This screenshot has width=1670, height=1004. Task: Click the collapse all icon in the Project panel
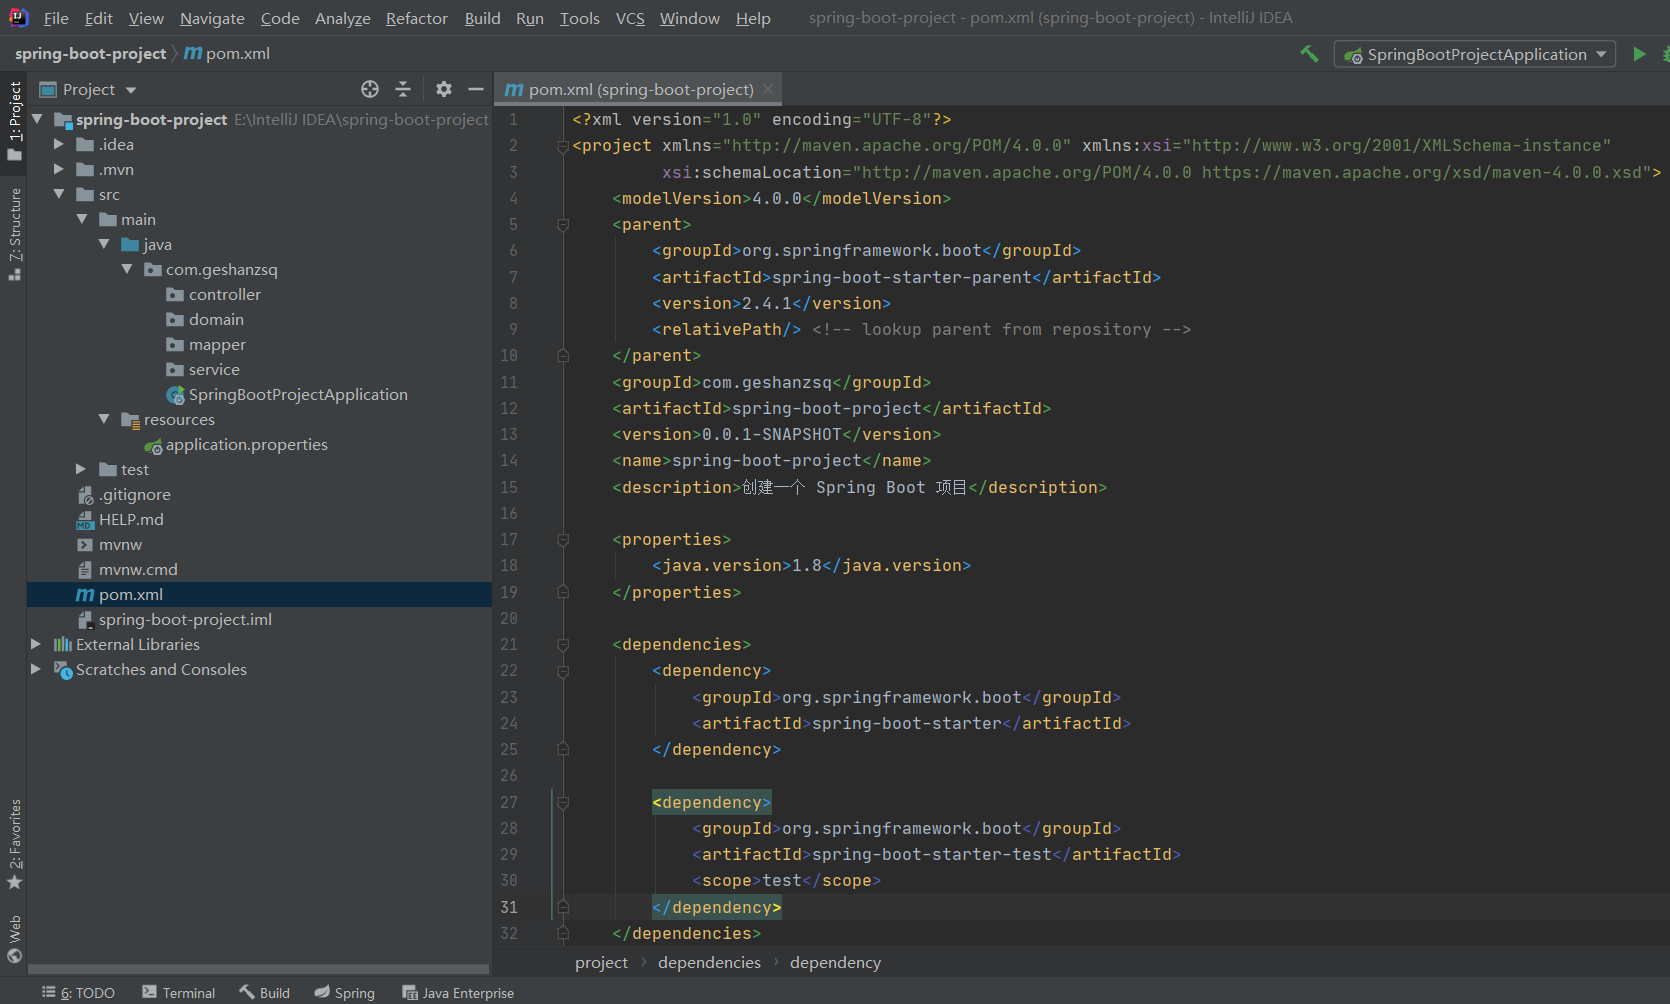pyautogui.click(x=403, y=89)
